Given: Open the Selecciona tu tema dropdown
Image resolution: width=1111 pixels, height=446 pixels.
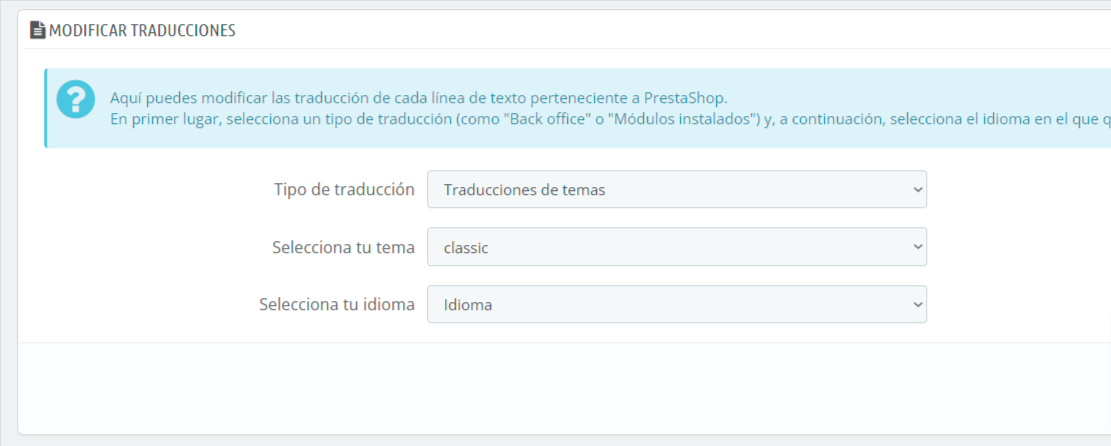Looking at the screenshot, I should (677, 247).
